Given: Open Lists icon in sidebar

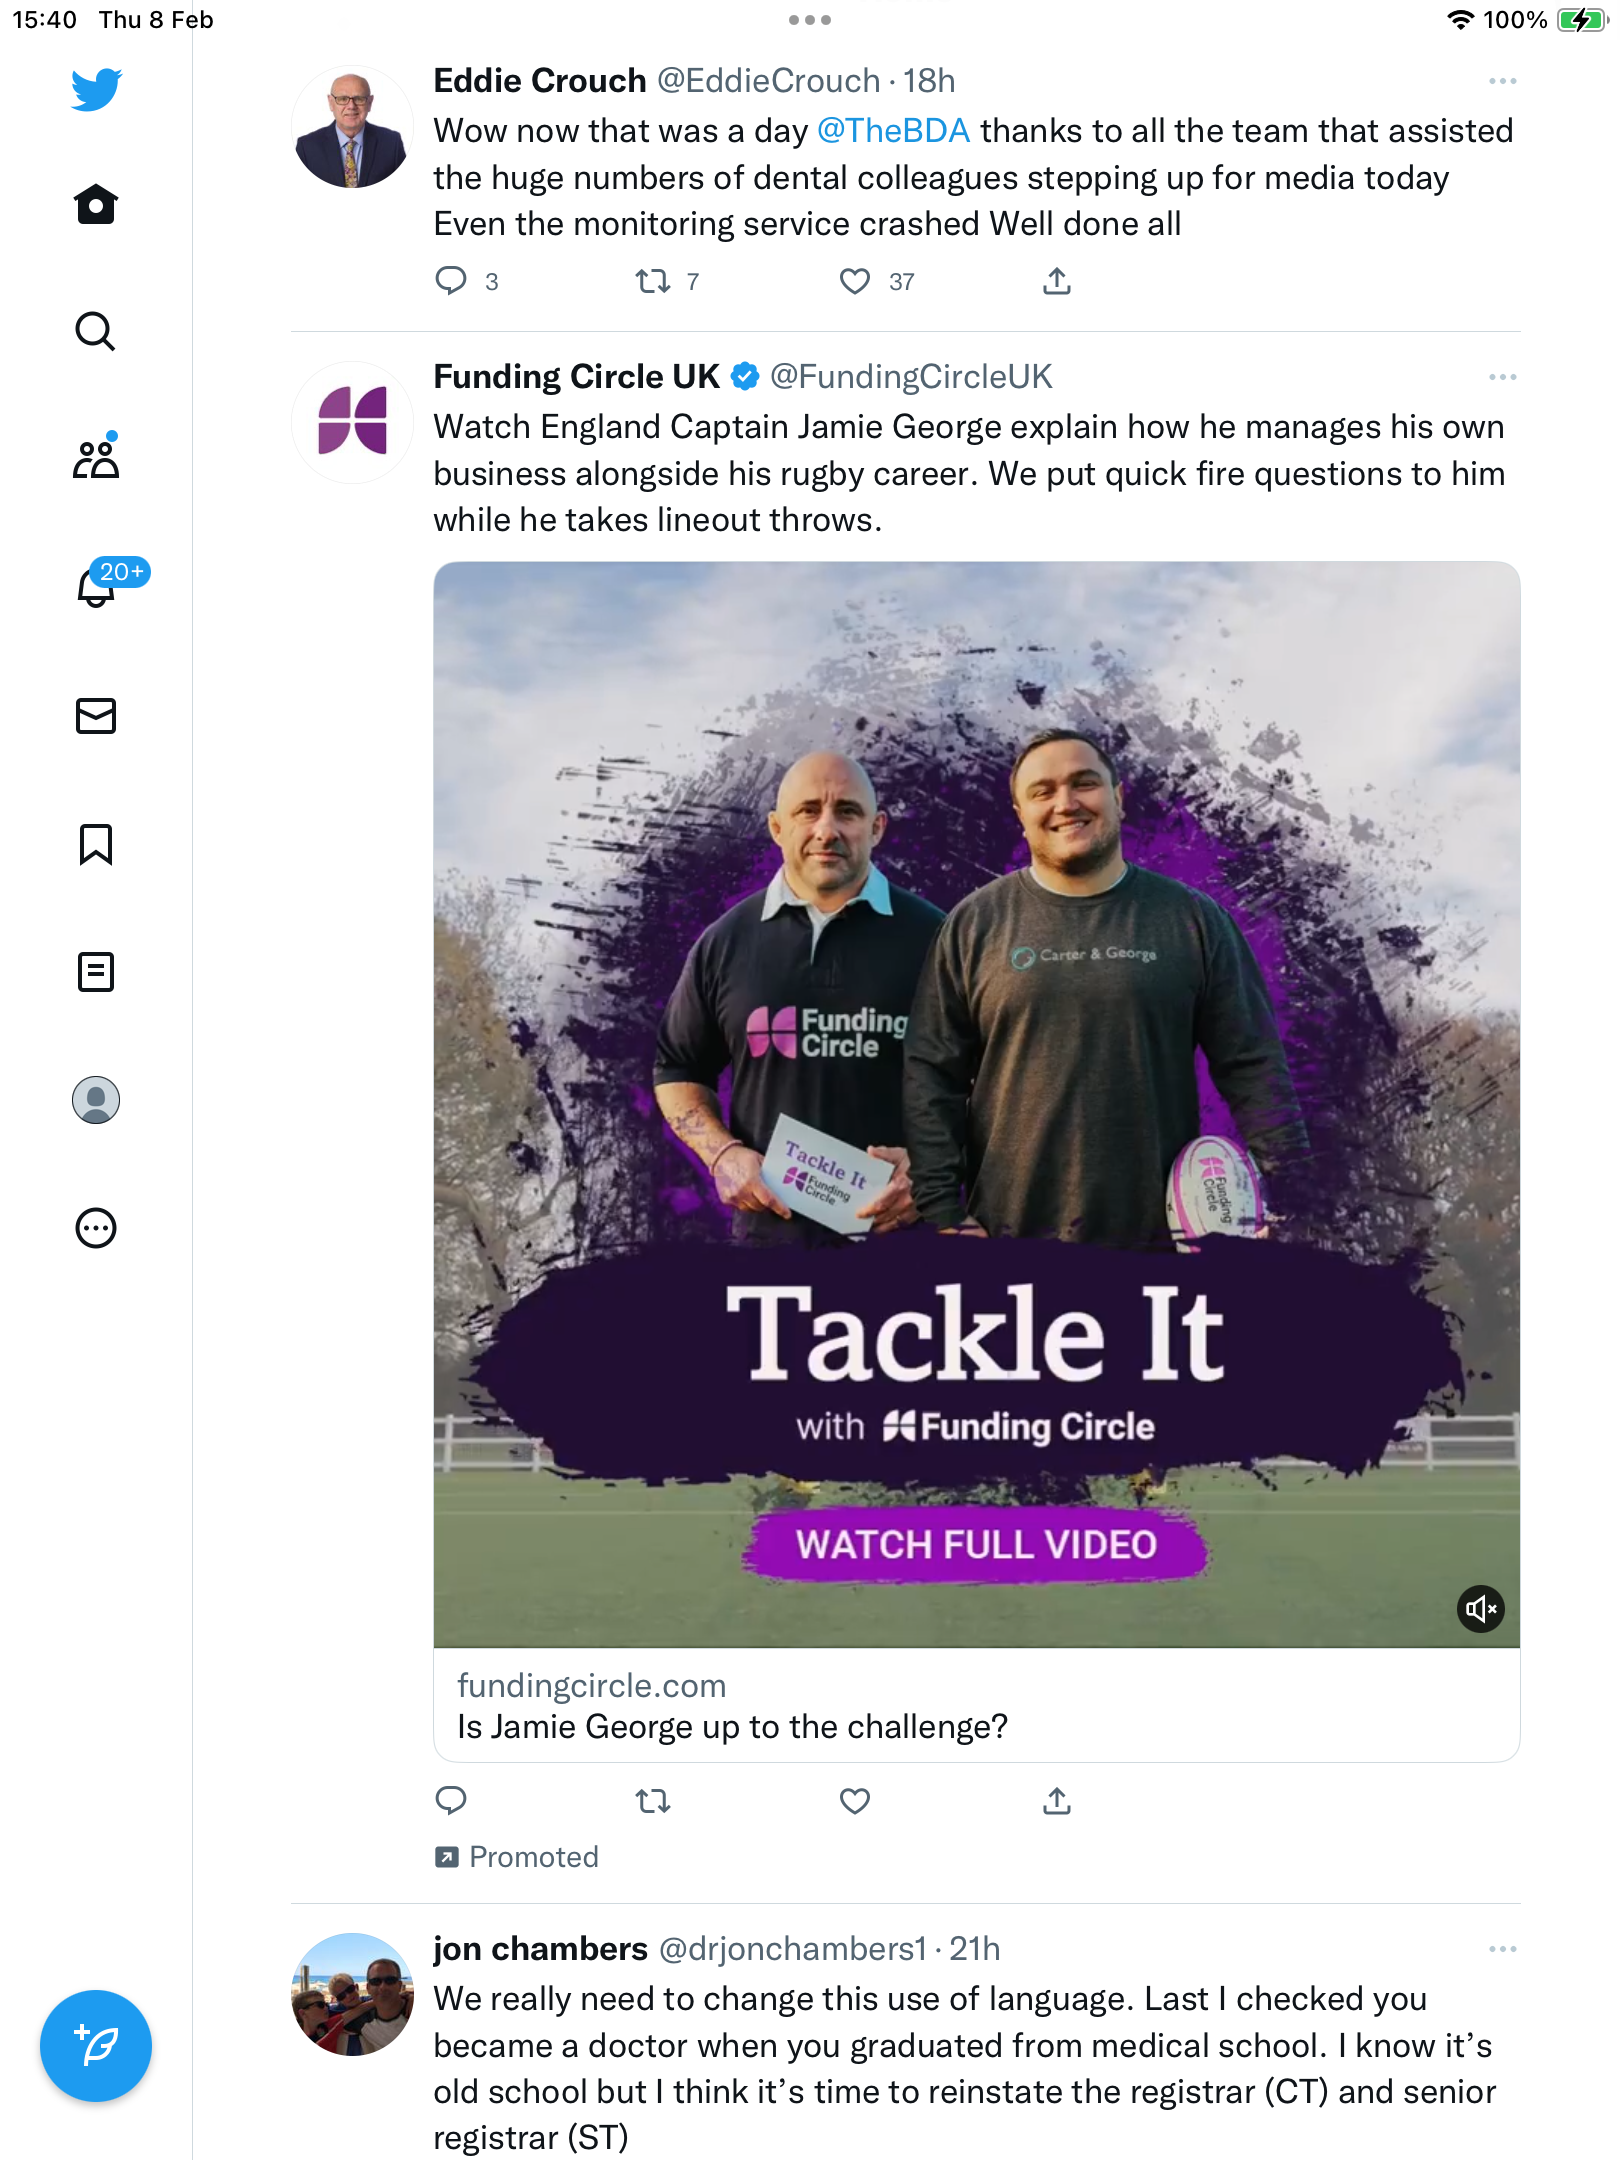Looking at the screenshot, I should pos(96,972).
